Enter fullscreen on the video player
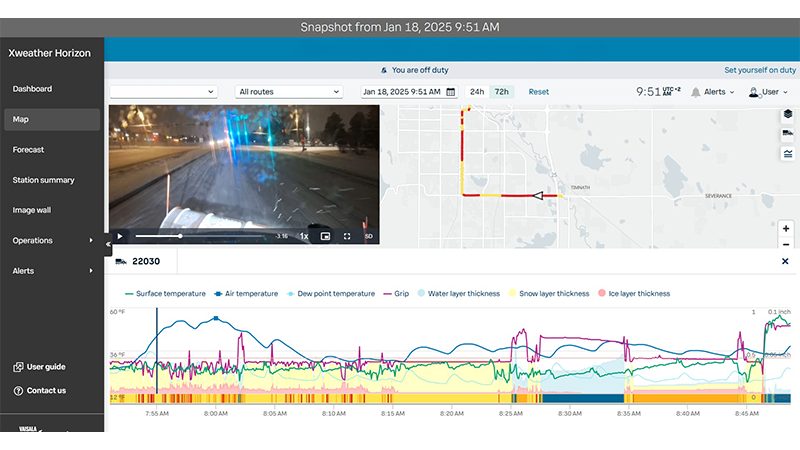Screen dimensions: 800x450 tap(347, 236)
